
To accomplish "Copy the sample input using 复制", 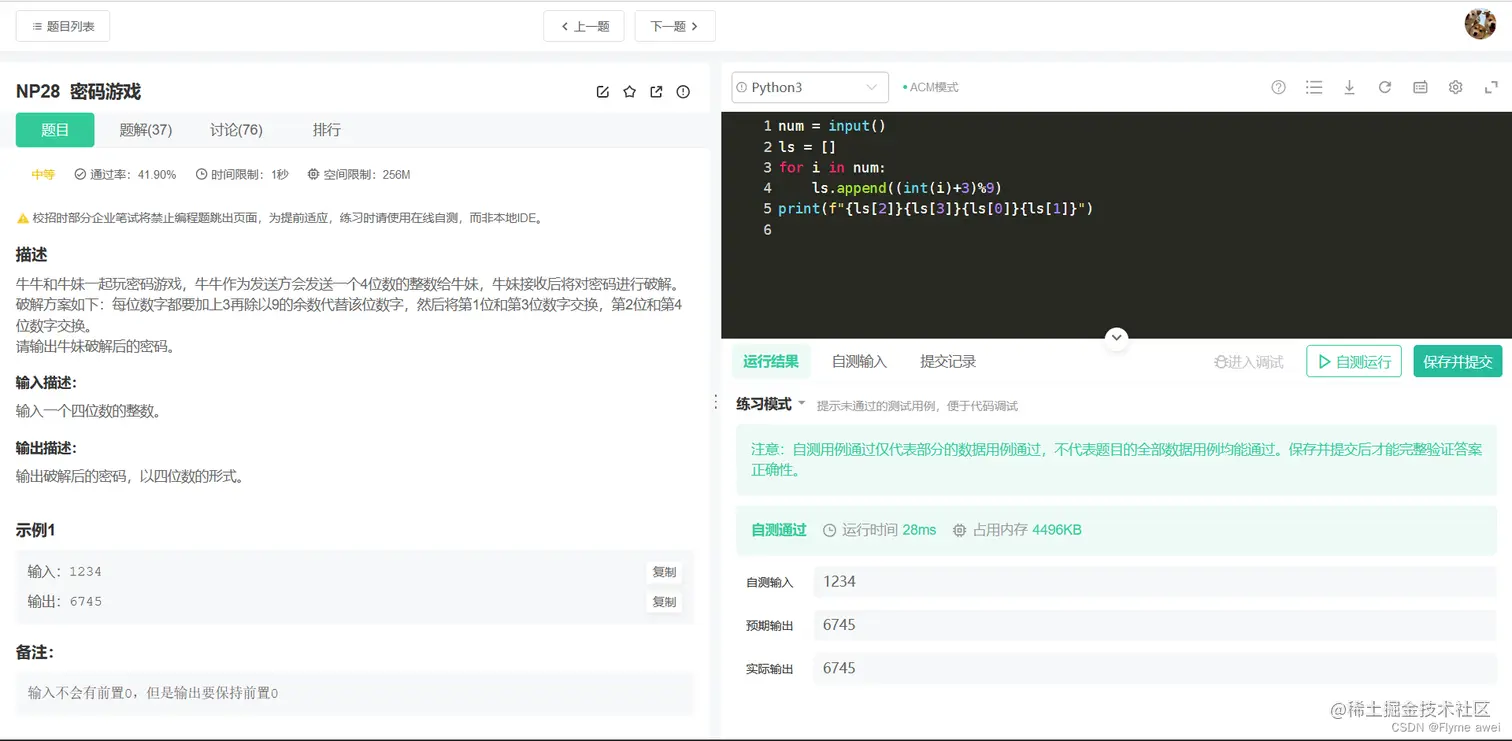I will [x=663, y=571].
